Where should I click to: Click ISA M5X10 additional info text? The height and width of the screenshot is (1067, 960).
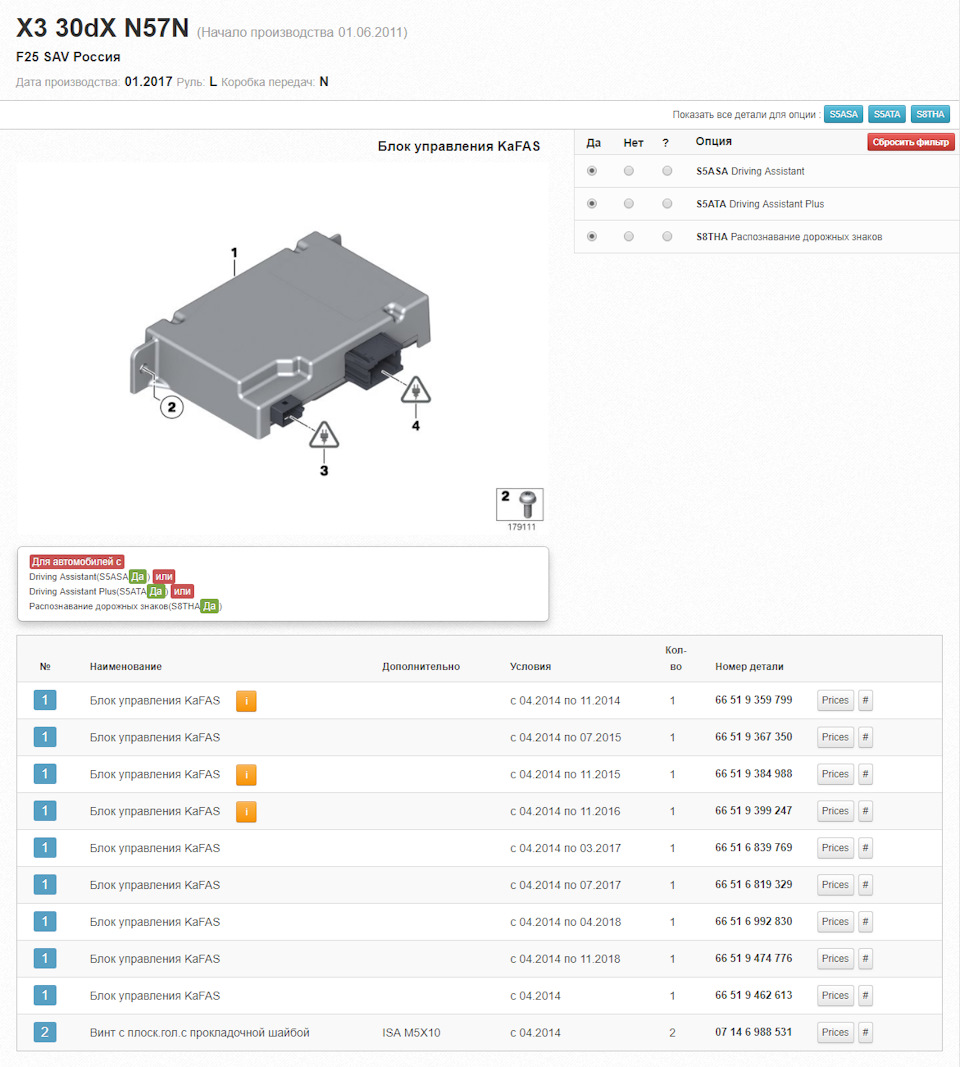tap(411, 1033)
